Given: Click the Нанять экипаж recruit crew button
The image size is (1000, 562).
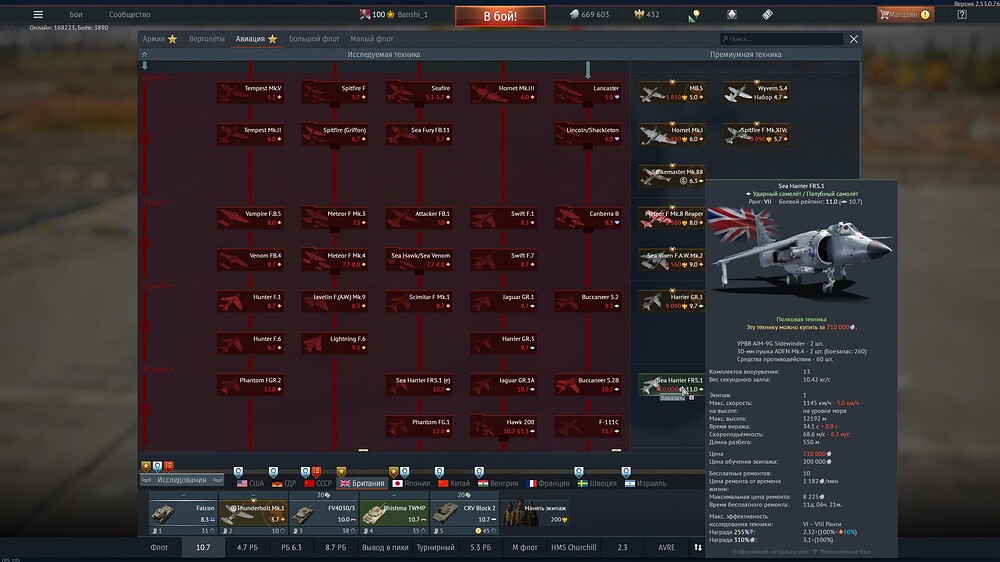Looking at the screenshot, I should [534, 512].
